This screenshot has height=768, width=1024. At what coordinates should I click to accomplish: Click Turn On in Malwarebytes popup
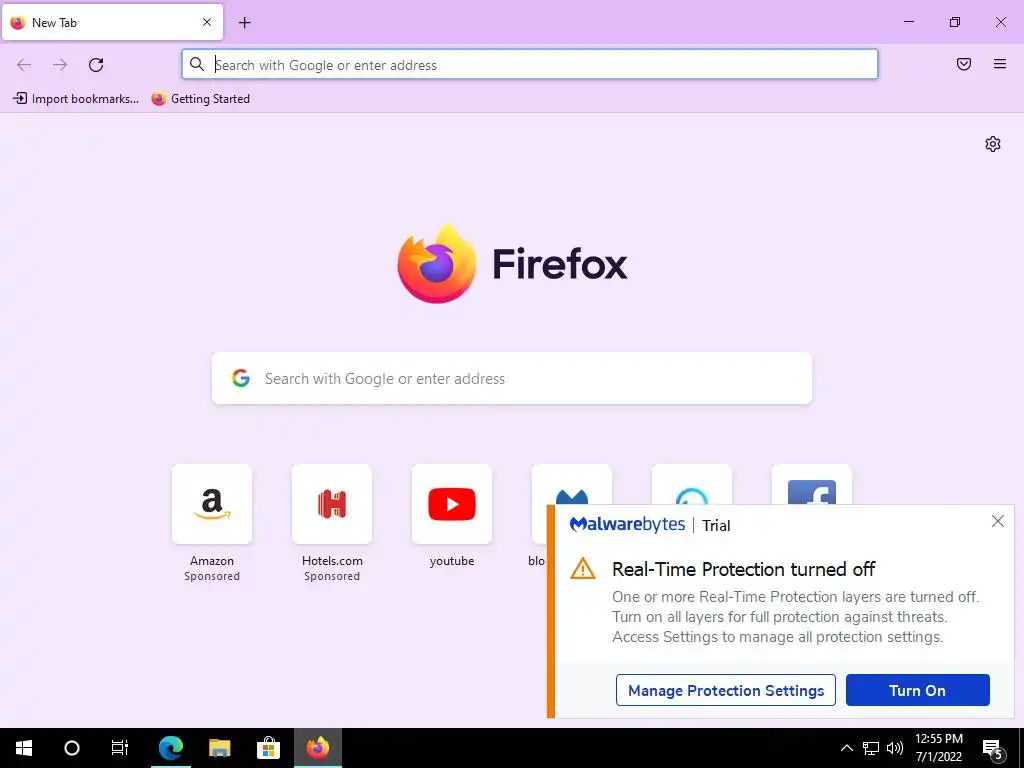coord(918,690)
